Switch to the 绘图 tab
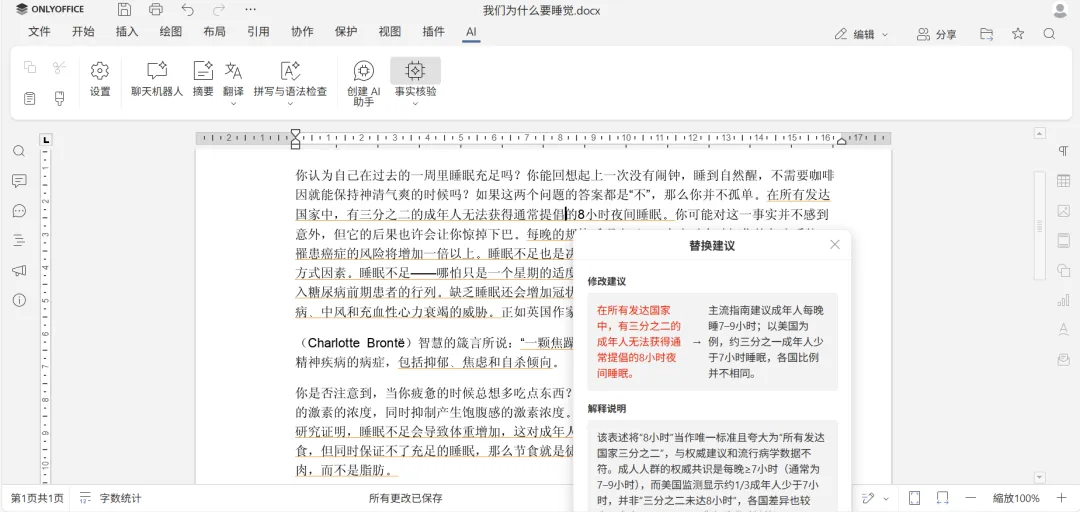 tap(171, 32)
